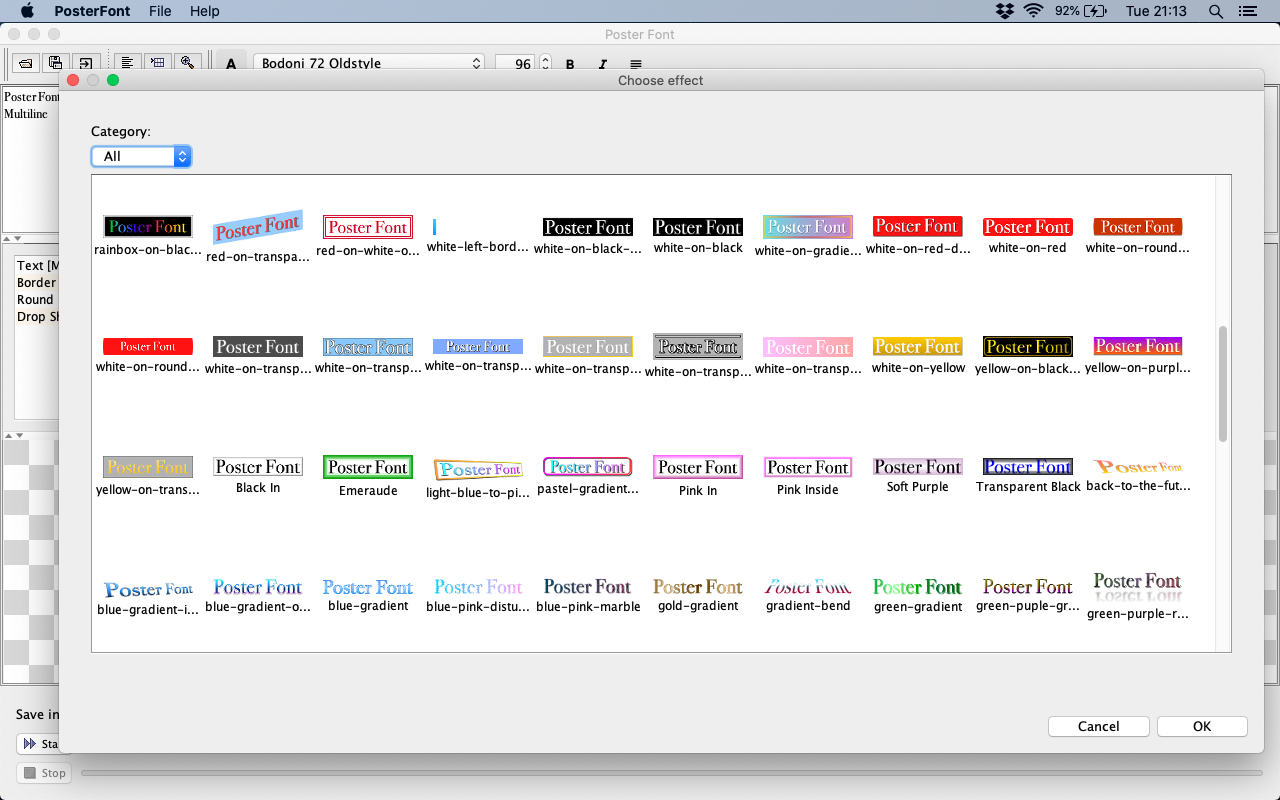This screenshot has height=800, width=1280.
Task: Click the Export arrow icon in PosterFont toolbar
Action: pyautogui.click(x=87, y=63)
